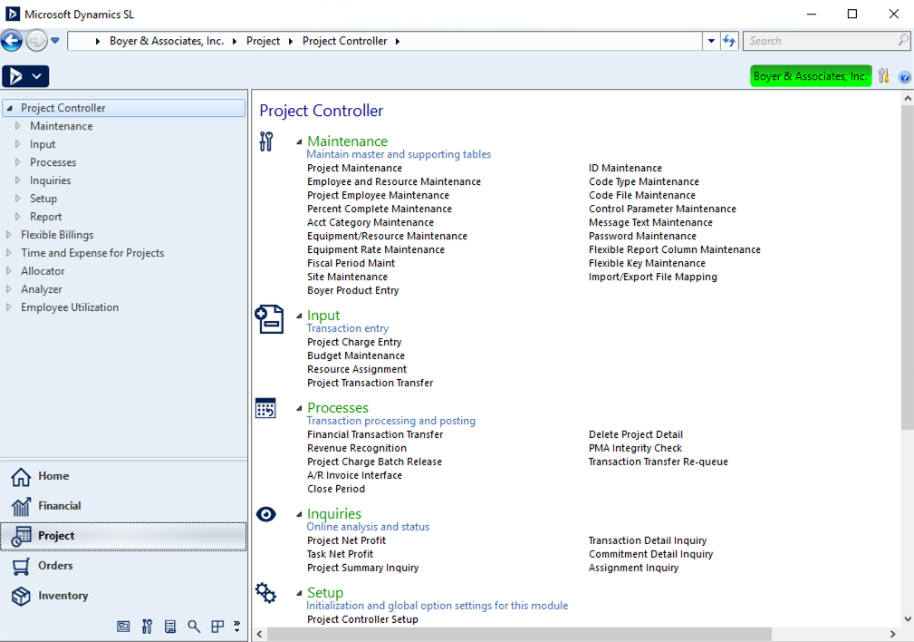The height and width of the screenshot is (642, 914).
Task: Expand the Inquiries node in the left tree
Action: pyautogui.click(x=17, y=180)
